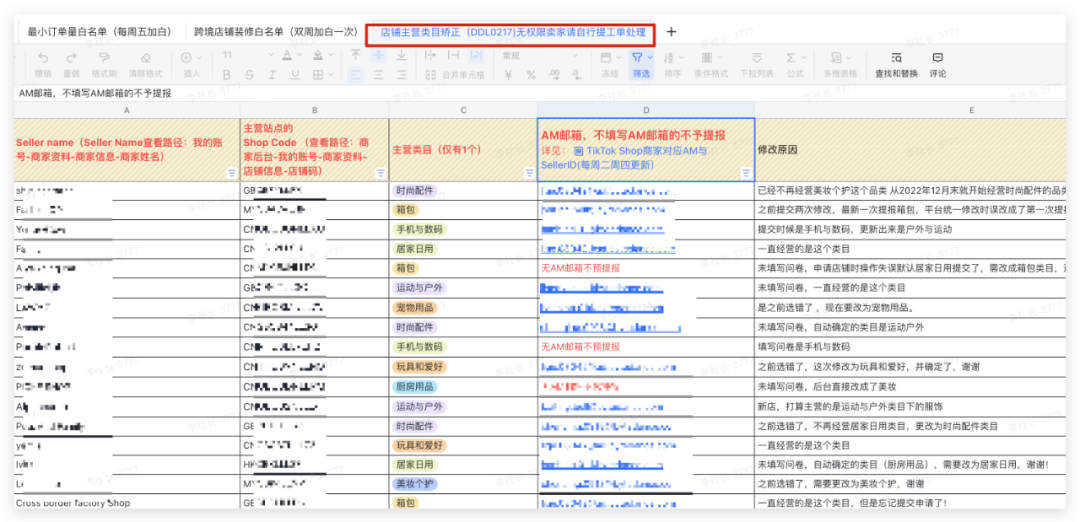Apply currency ¥ format

click(508, 75)
